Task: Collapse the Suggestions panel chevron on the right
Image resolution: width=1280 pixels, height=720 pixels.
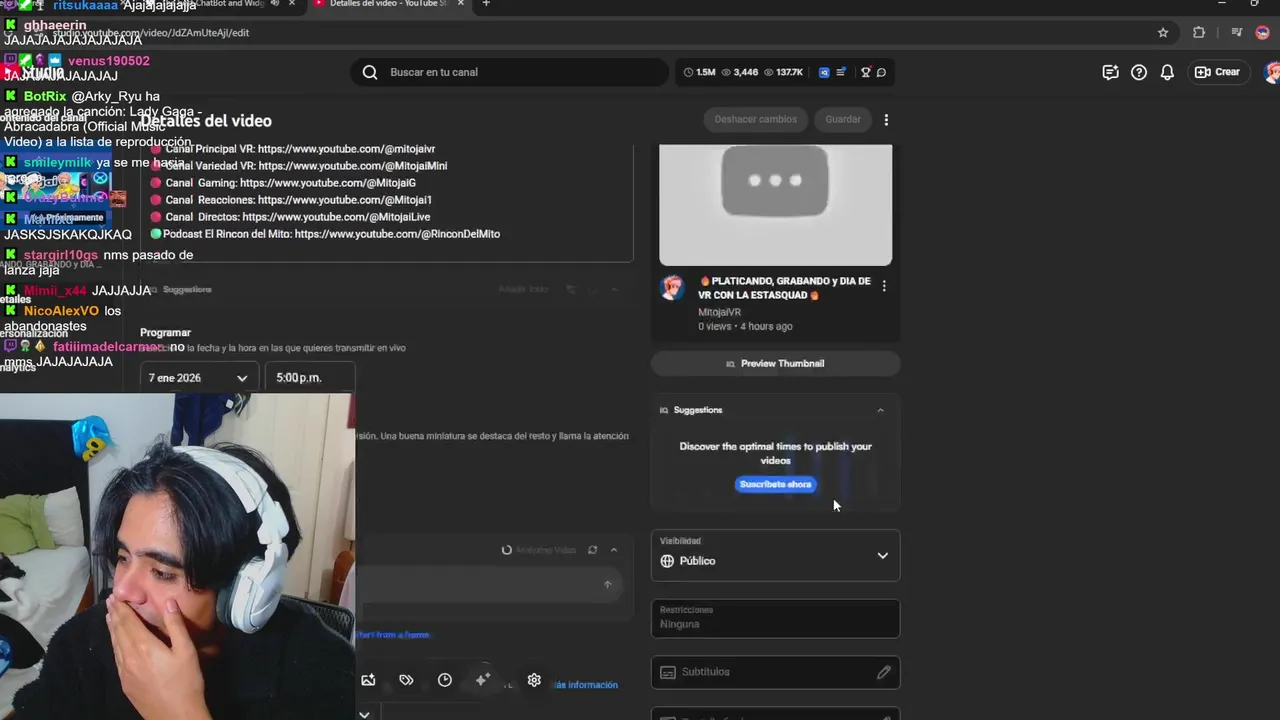Action: click(880, 410)
